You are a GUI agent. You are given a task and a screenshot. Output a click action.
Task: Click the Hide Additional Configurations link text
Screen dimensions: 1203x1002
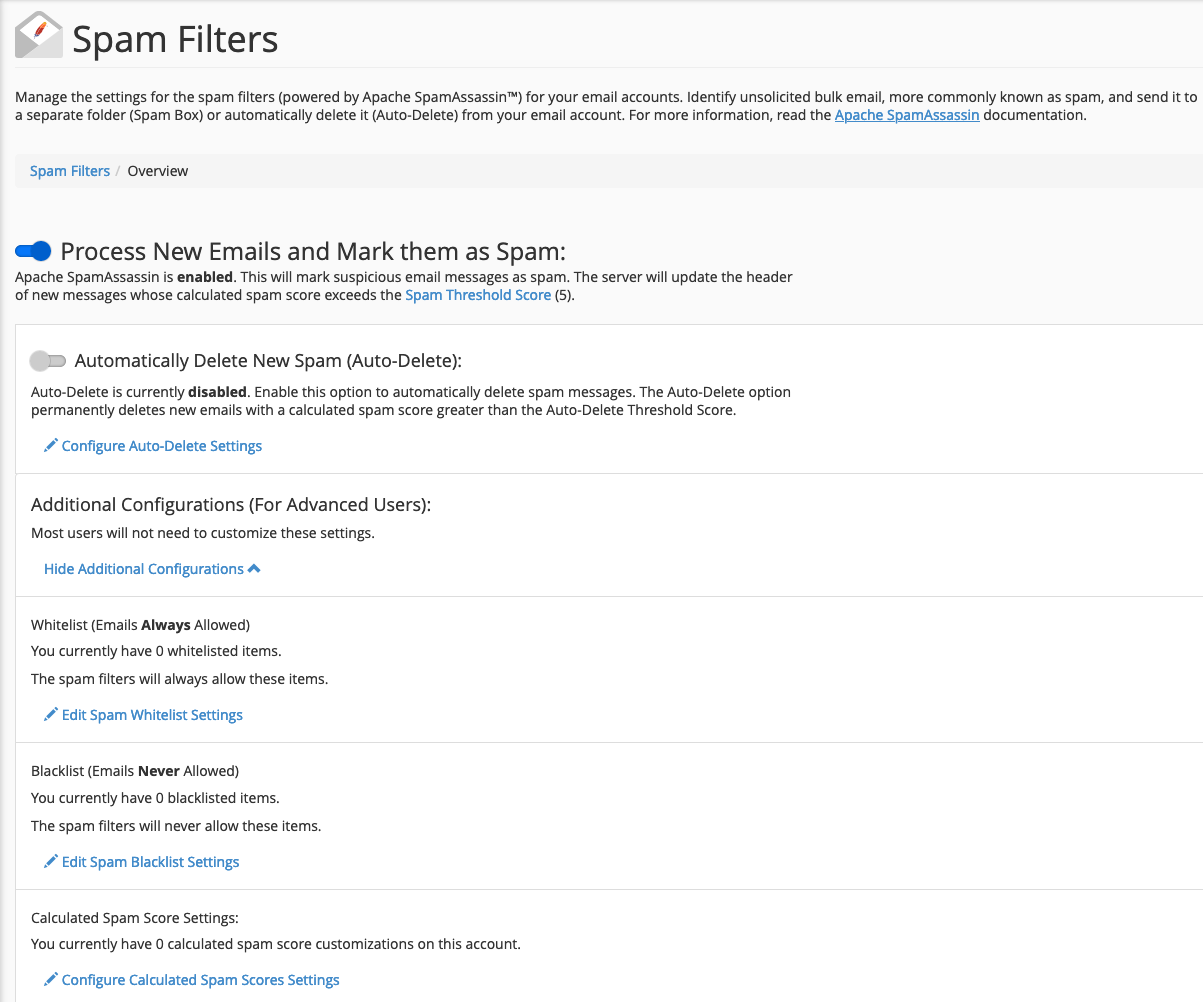[x=143, y=569]
